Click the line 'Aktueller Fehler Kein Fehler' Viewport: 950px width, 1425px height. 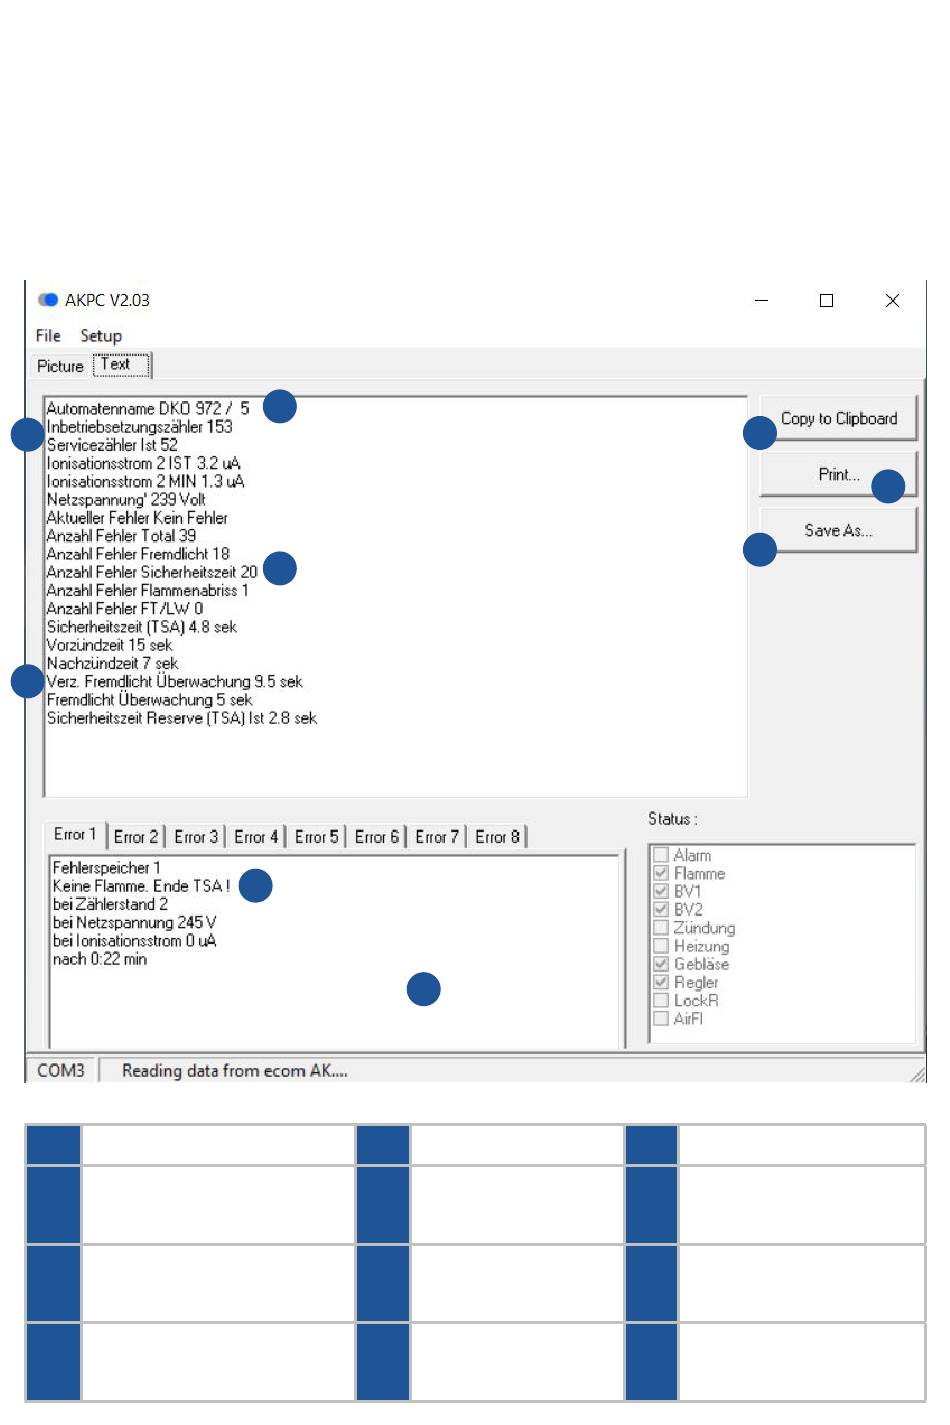(x=137, y=518)
